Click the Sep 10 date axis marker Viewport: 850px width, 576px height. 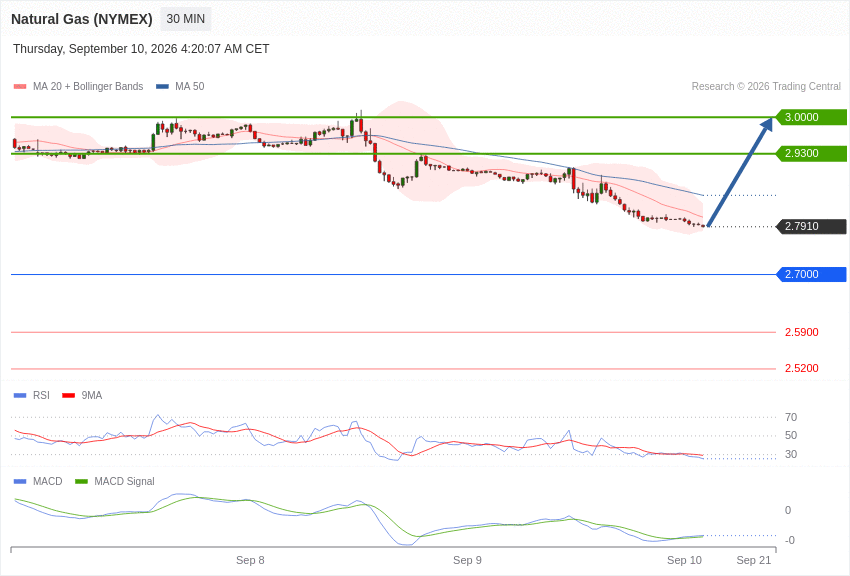684,560
